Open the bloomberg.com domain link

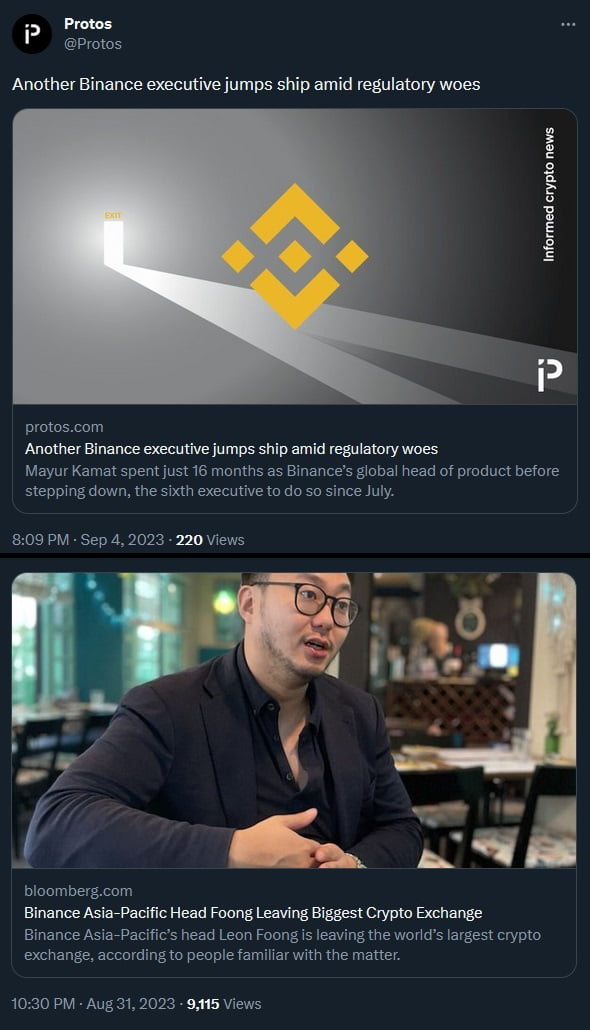pyautogui.click(x=78, y=891)
